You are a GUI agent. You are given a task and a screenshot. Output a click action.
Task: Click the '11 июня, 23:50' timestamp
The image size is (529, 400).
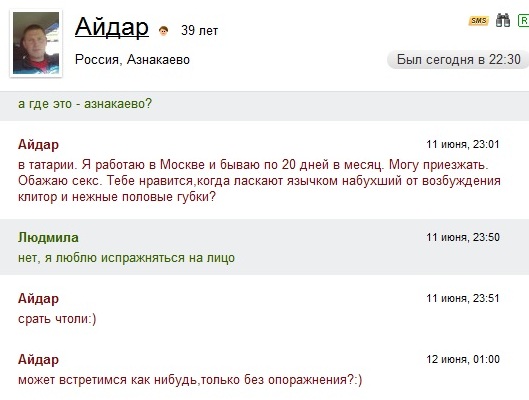point(463,237)
